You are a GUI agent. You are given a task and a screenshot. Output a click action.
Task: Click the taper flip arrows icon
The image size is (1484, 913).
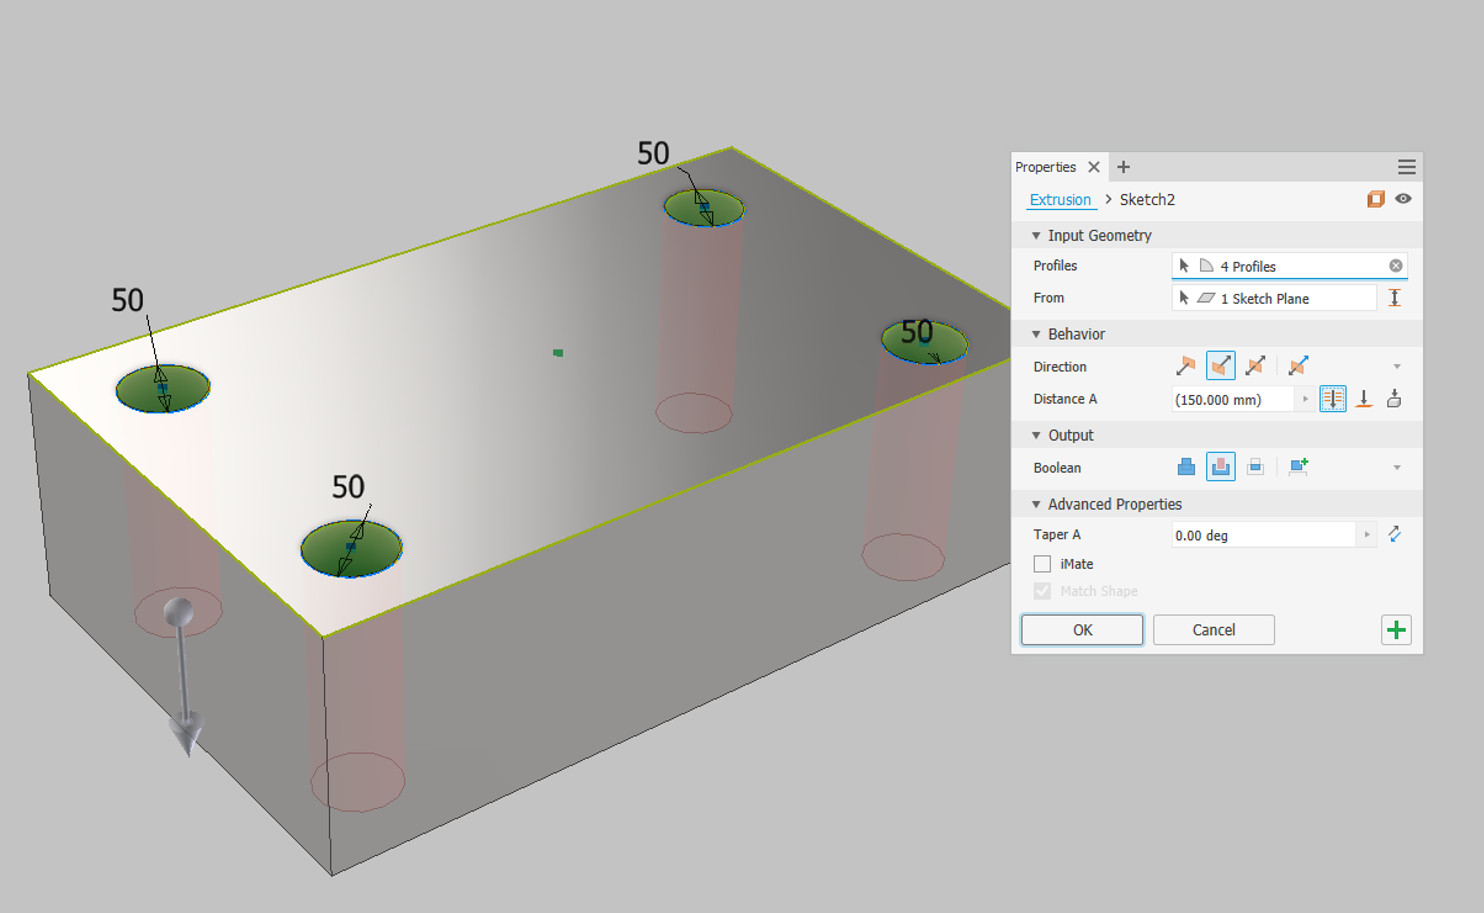1394,535
